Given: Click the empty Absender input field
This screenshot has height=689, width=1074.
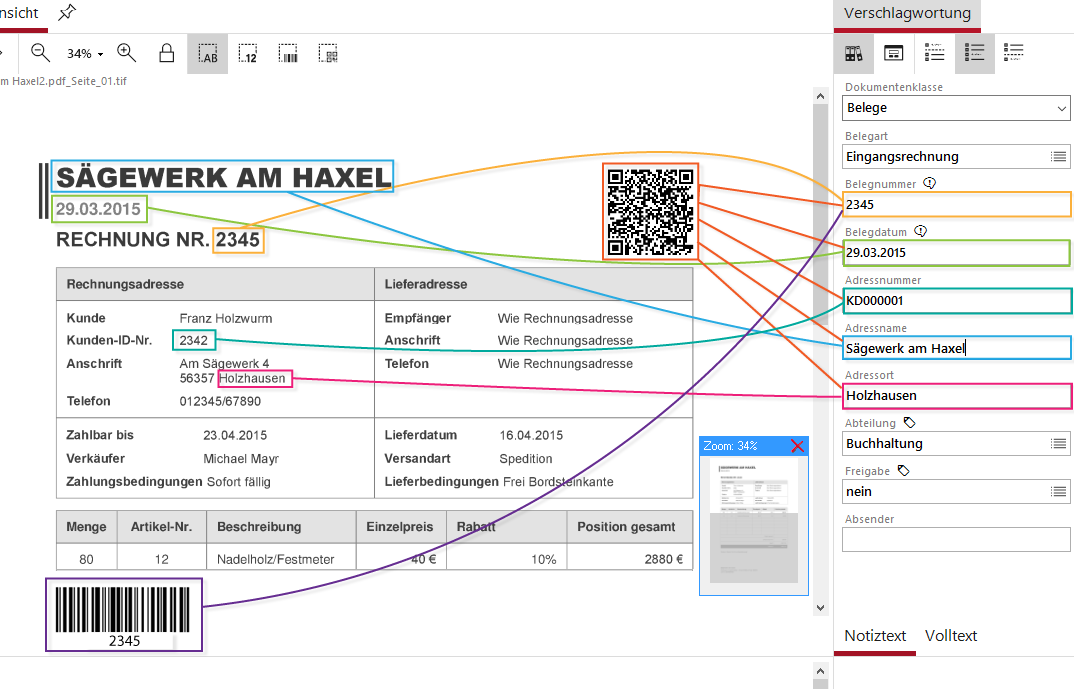Looking at the screenshot, I should [955, 540].
